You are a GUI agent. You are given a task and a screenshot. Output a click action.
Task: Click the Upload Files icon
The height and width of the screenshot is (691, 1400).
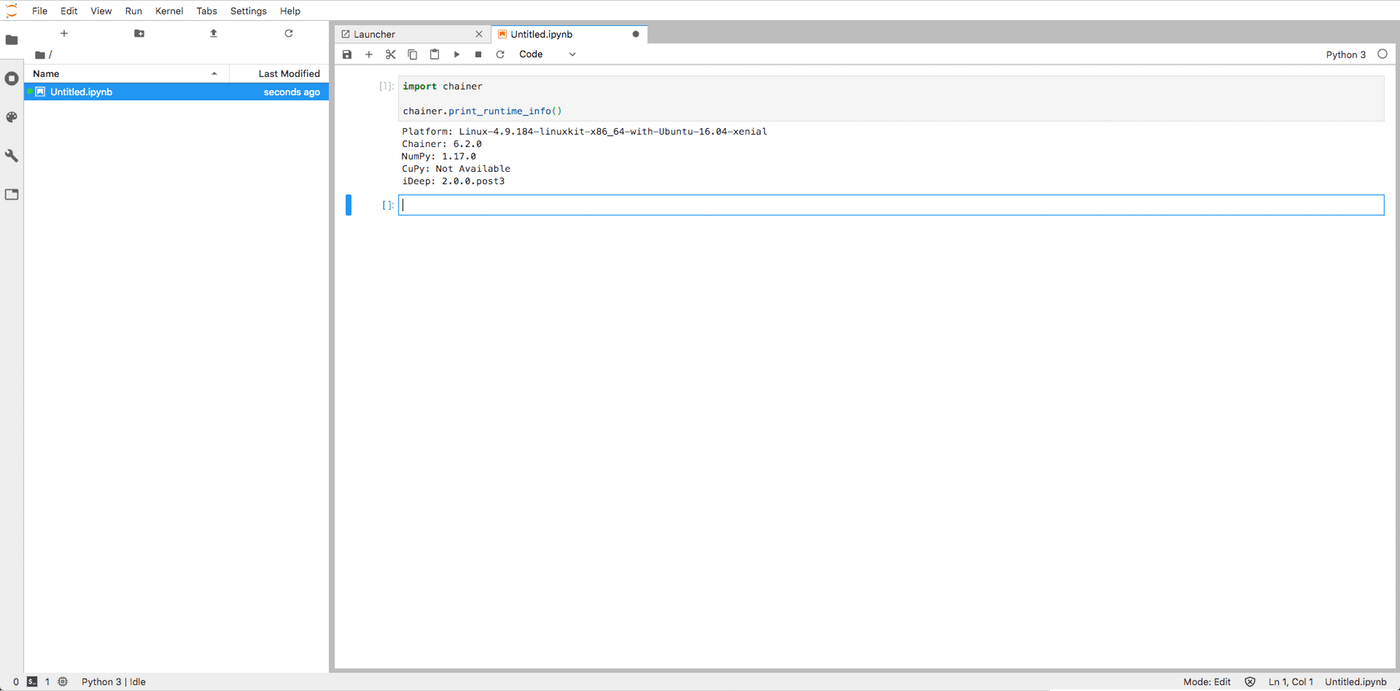(x=213, y=33)
